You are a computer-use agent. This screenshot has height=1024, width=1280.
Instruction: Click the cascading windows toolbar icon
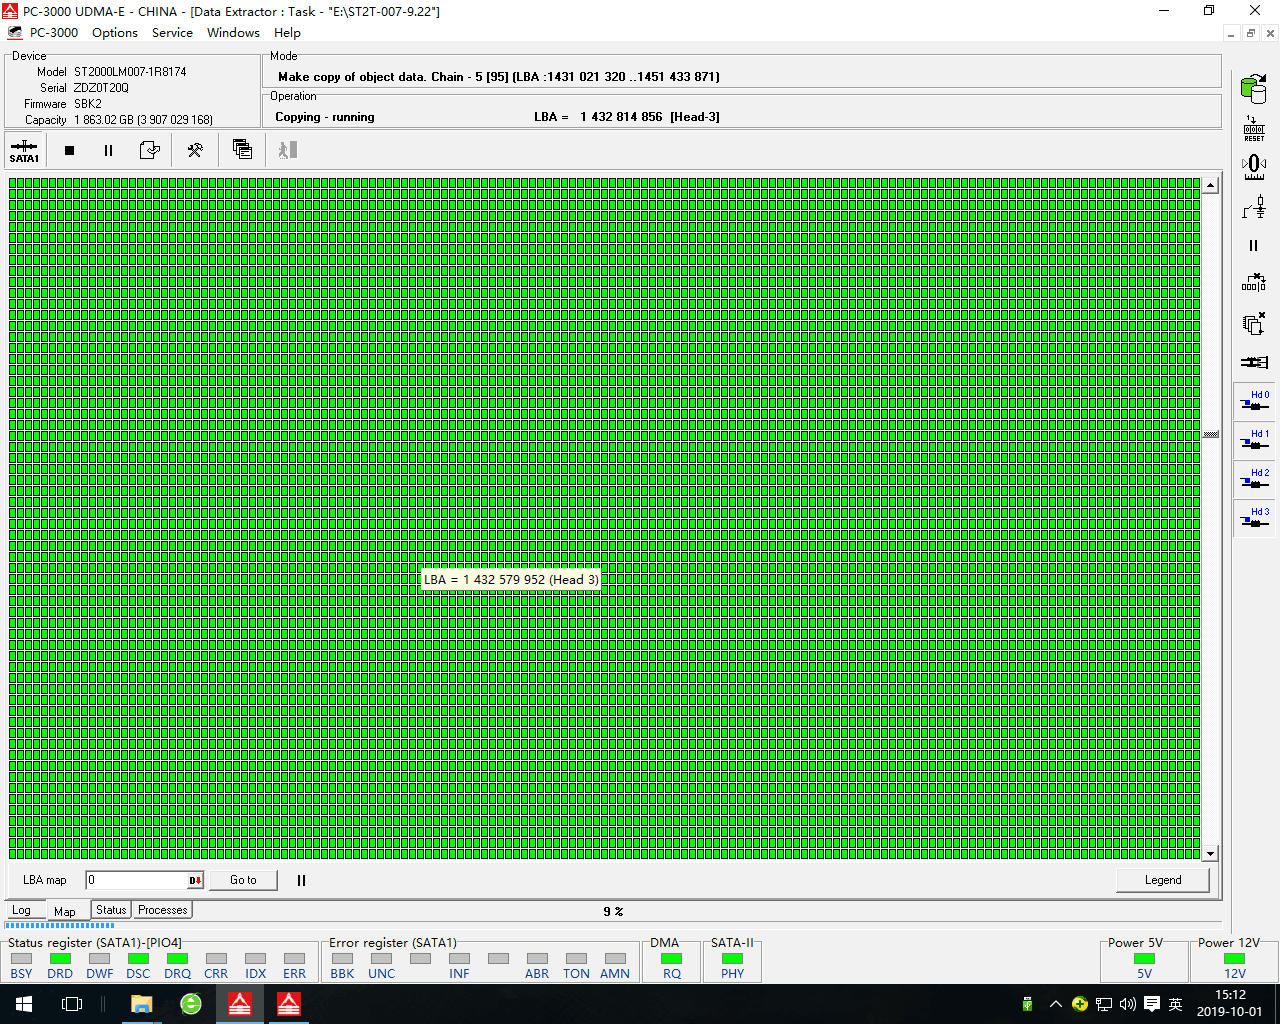(x=242, y=150)
